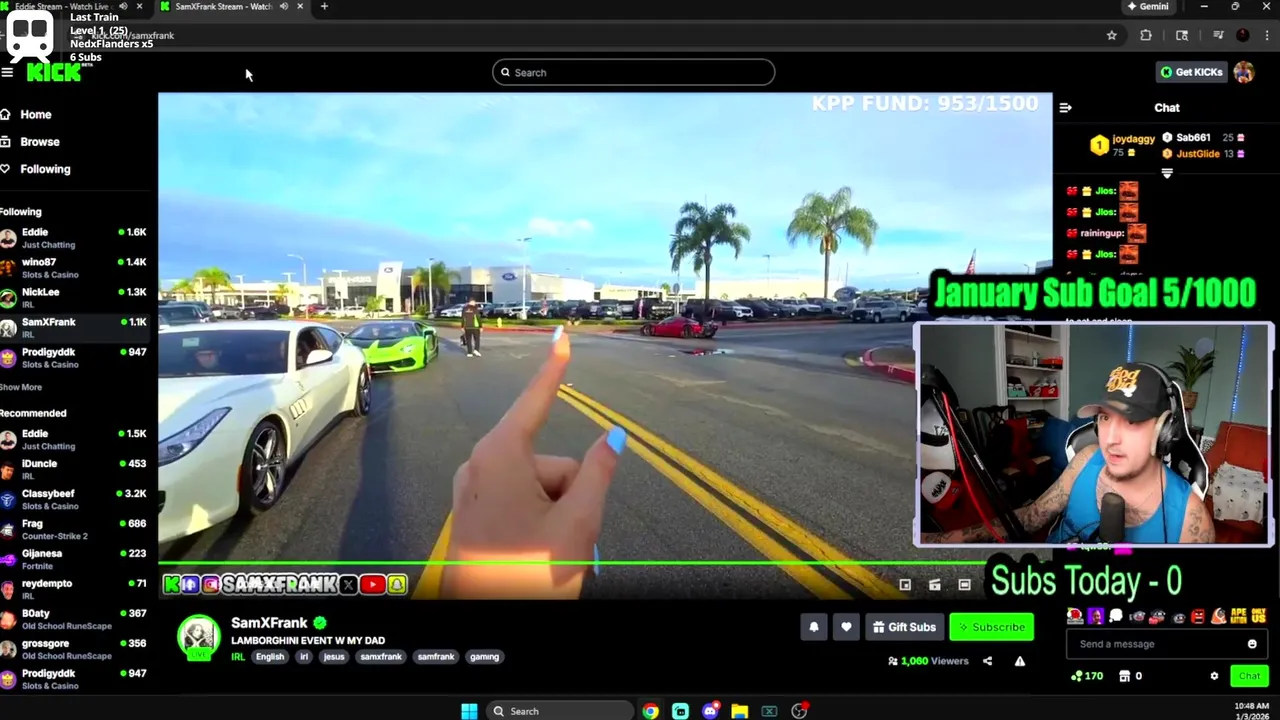
Task: Follow channel with heart icon
Action: click(x=846, y=627)
